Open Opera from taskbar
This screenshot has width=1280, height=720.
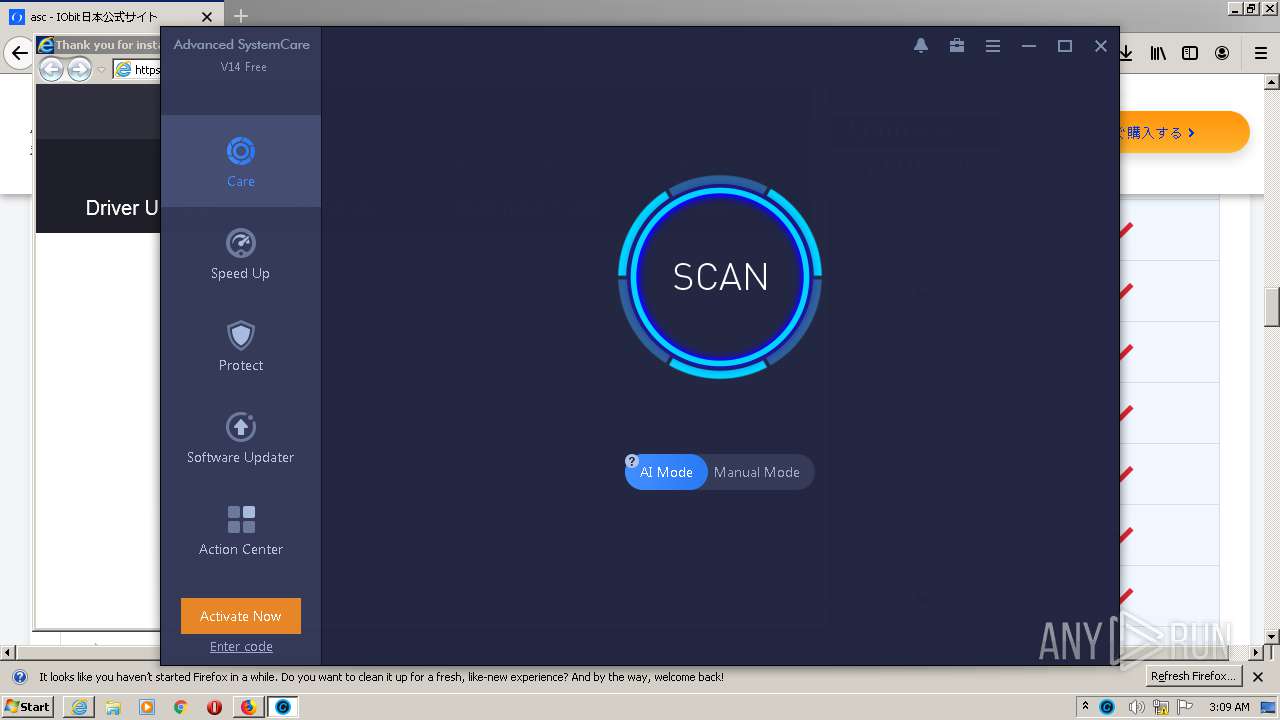click(x=215, y=707)
